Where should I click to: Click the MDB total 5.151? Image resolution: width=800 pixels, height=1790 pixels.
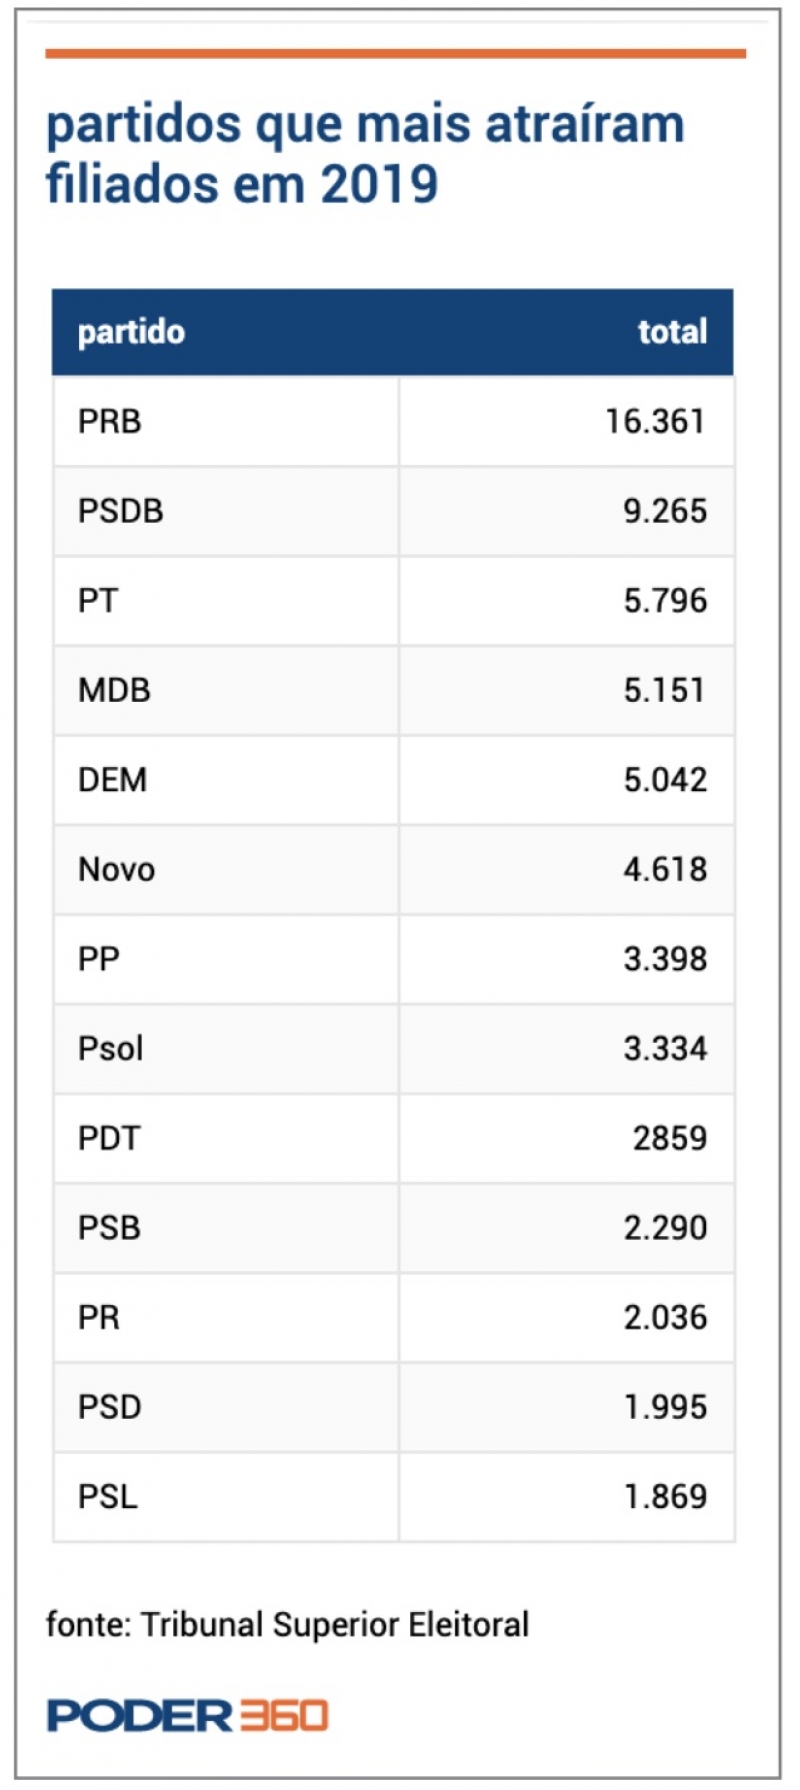tap(665, 690)
